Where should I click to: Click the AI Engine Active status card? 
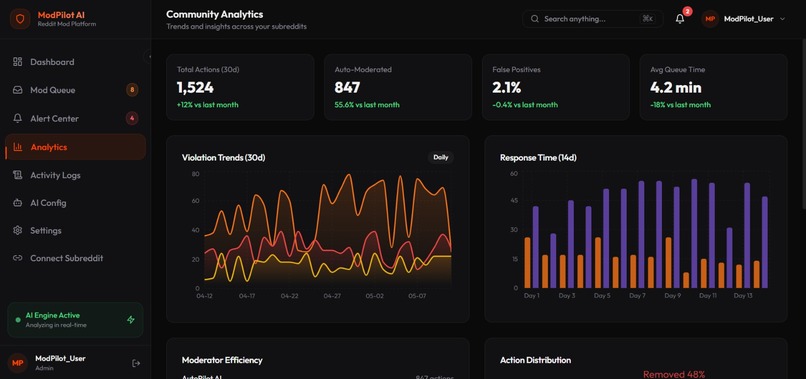coord(76,320)
